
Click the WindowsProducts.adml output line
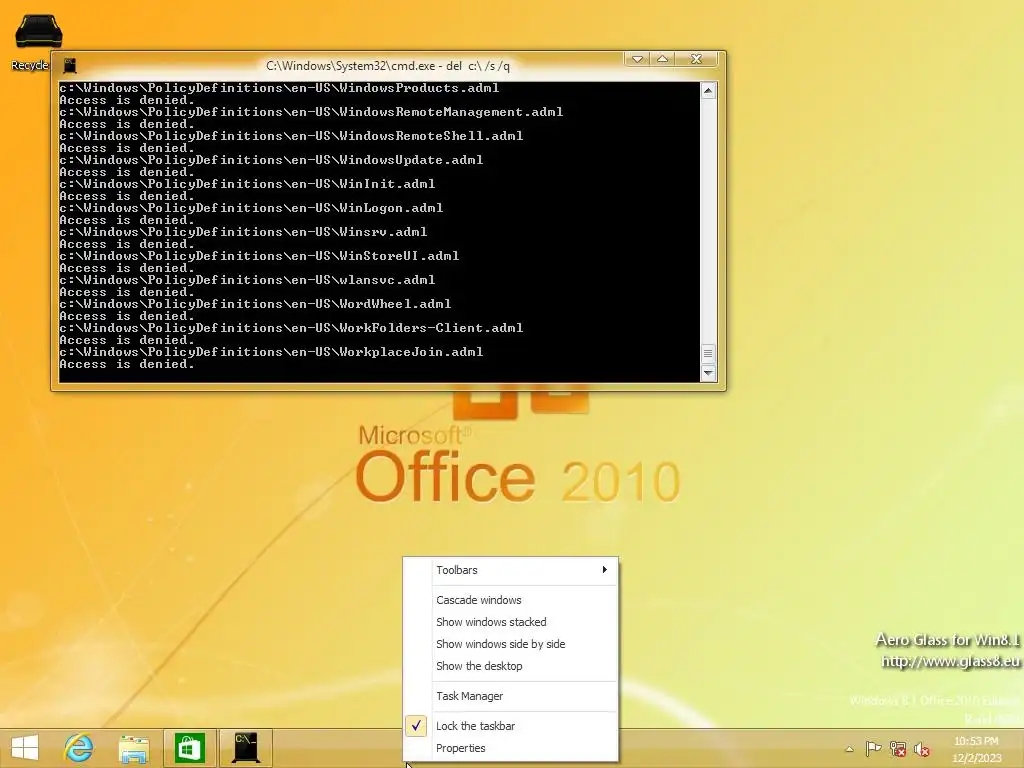pyautogui.click(x=279, y=88)
